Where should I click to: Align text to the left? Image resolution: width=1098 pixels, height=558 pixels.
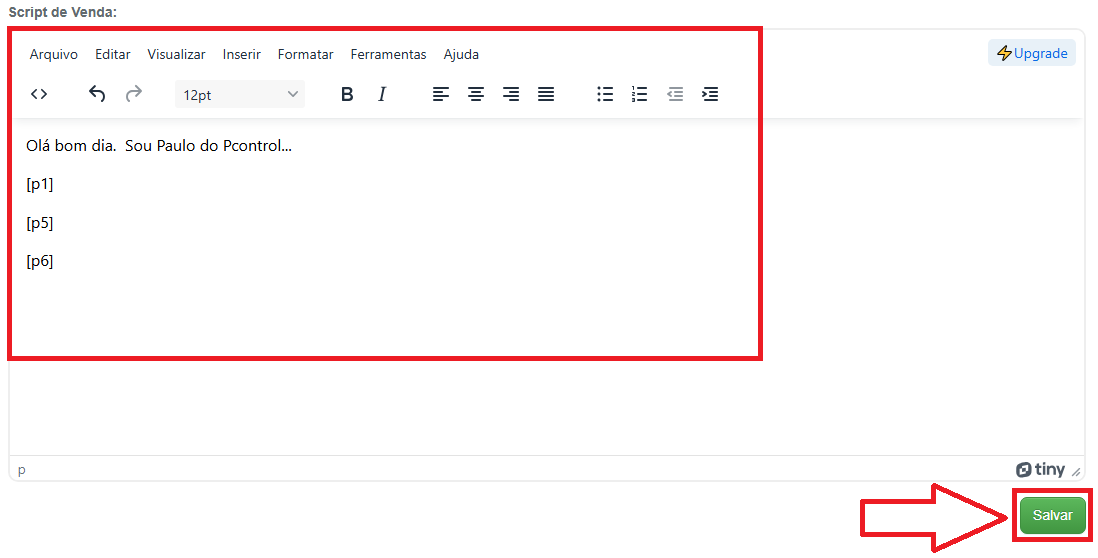coord(441,94)
